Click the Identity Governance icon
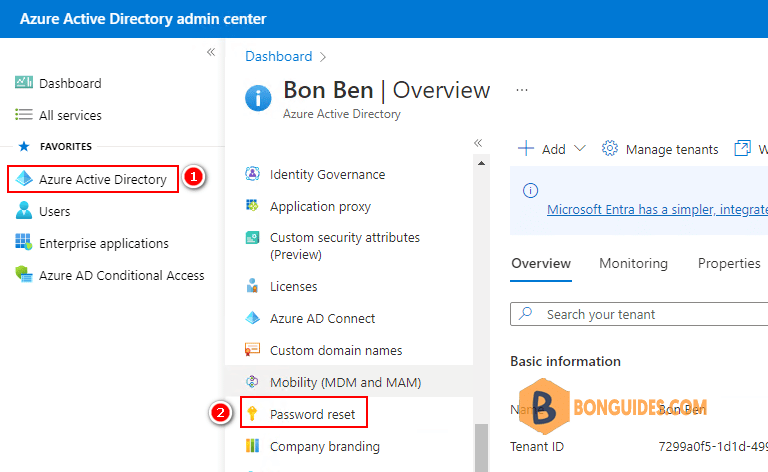 pyautogui.click(x=252, y=174)
